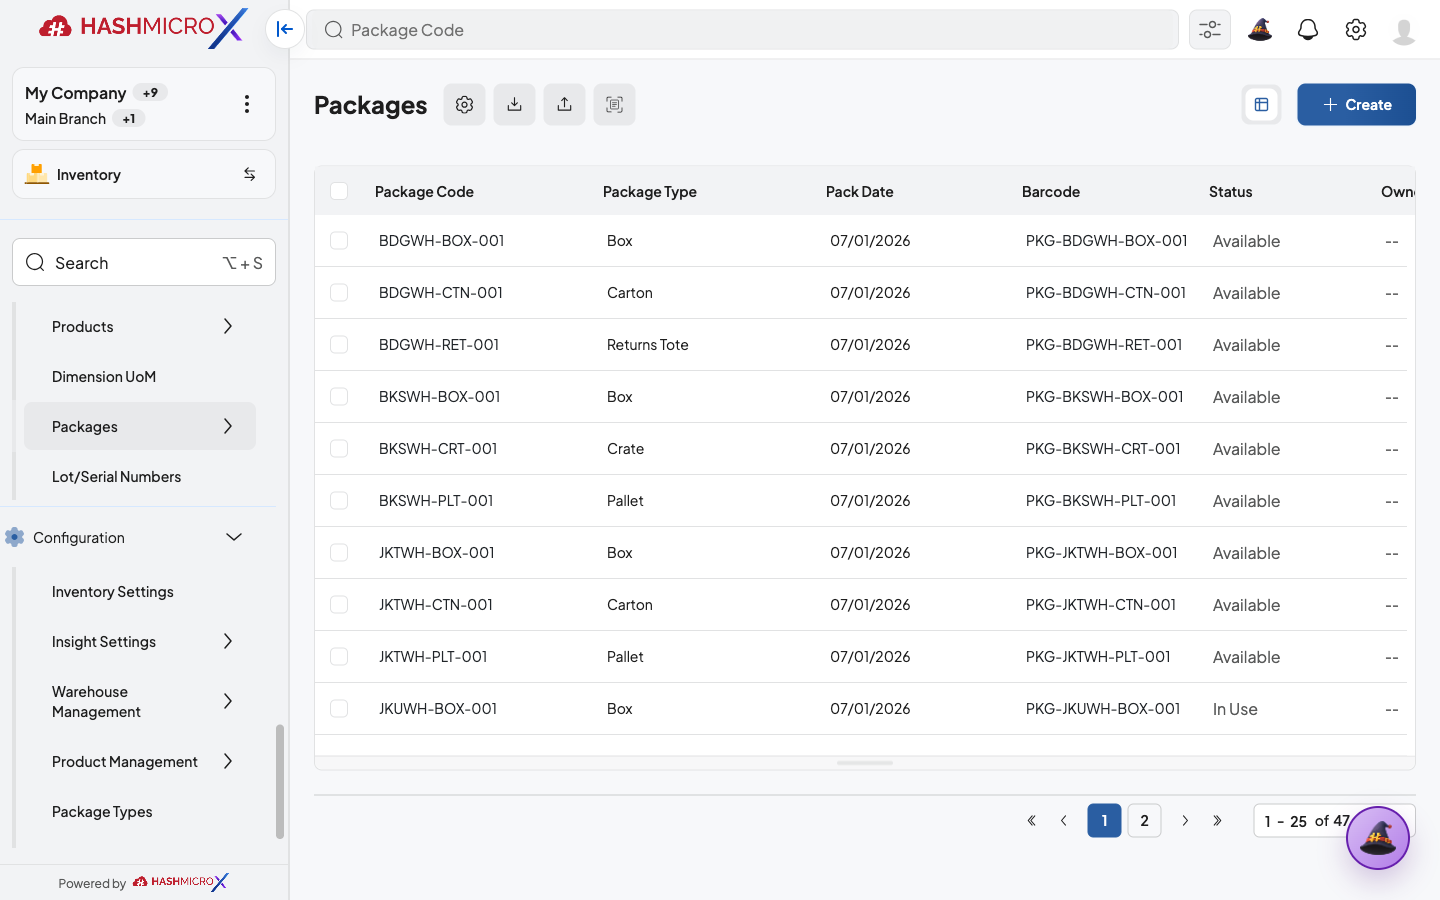Viewport: 1440px width, 900px height.
Task: Expand the Warehouse Management chevron
Action: (228, 701)
